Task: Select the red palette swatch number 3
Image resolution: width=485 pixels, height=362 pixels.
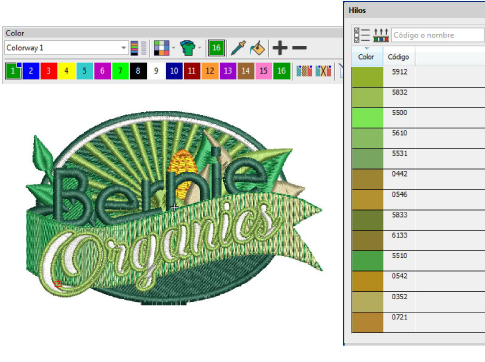Action: (49, 71)
